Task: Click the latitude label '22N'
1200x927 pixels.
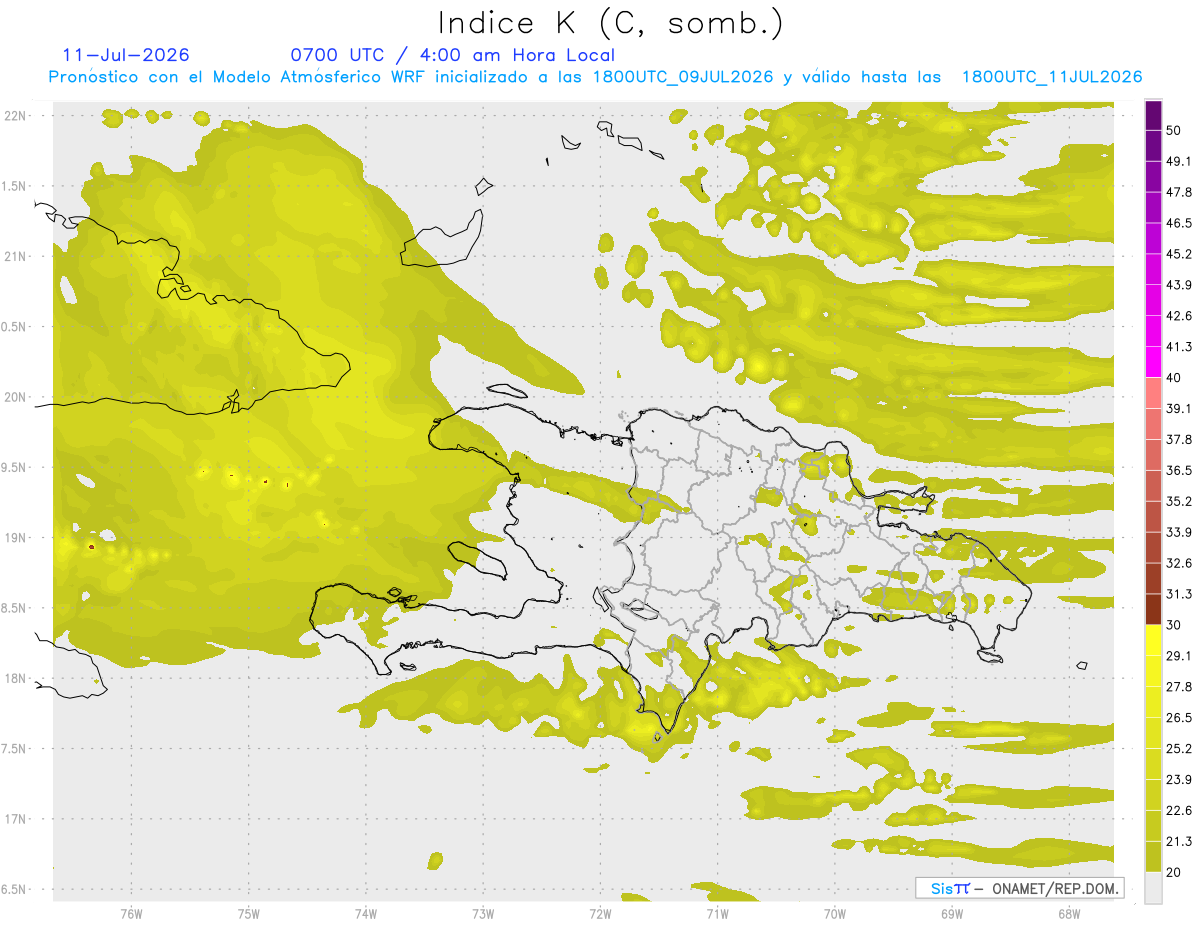Action: tap(16, 115)
